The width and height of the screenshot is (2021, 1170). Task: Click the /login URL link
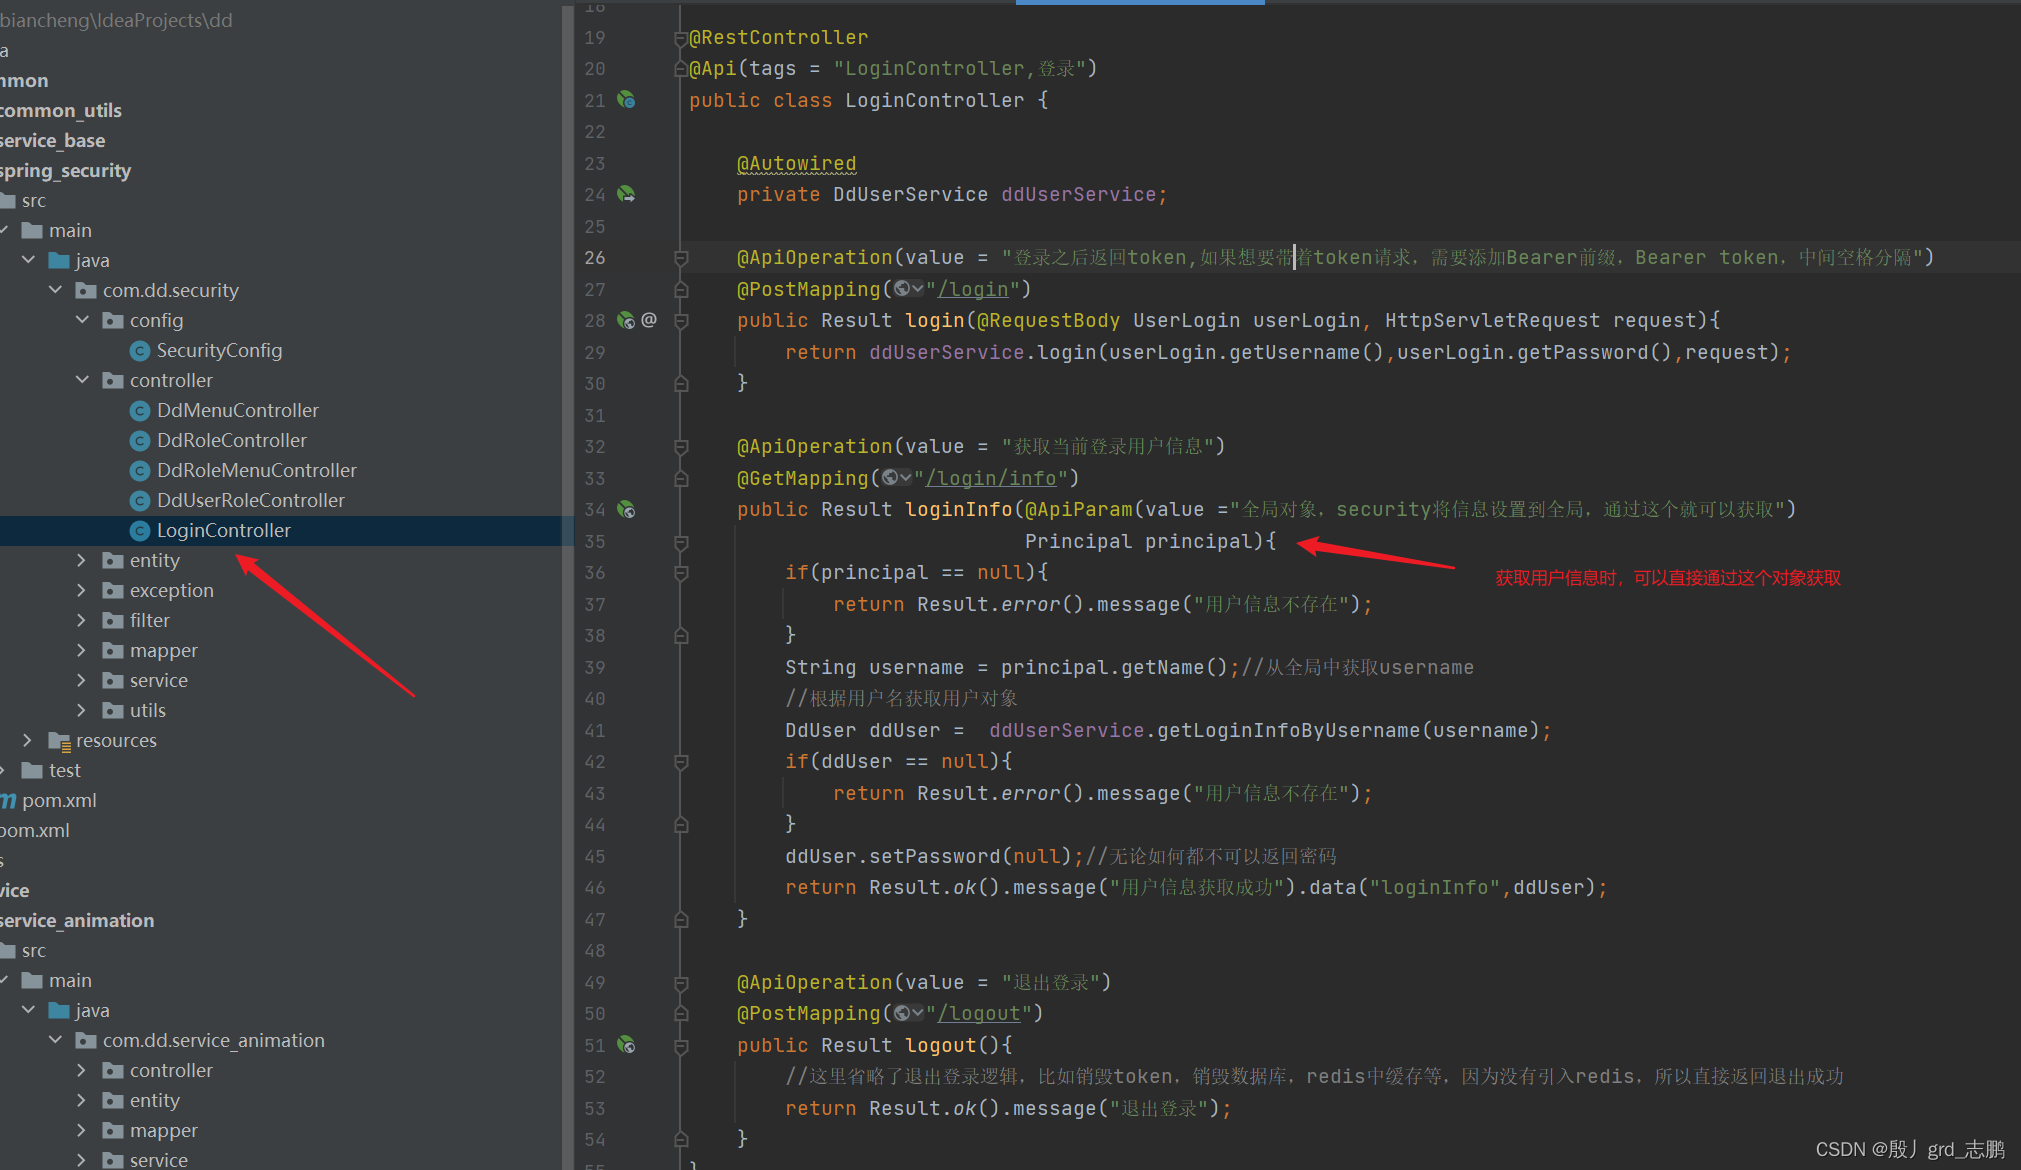pos(973,289)
